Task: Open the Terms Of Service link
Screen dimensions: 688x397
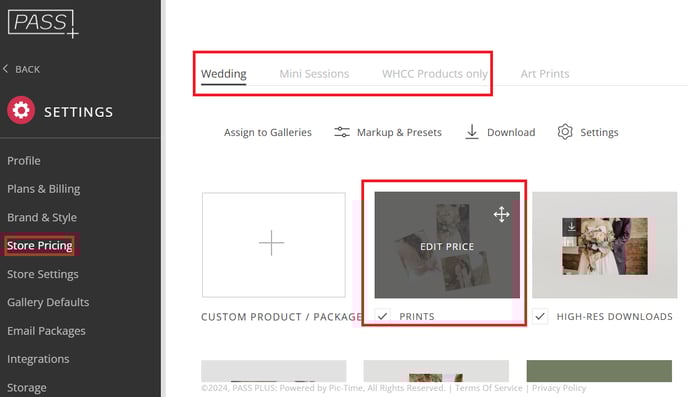Action: [489, 388]
